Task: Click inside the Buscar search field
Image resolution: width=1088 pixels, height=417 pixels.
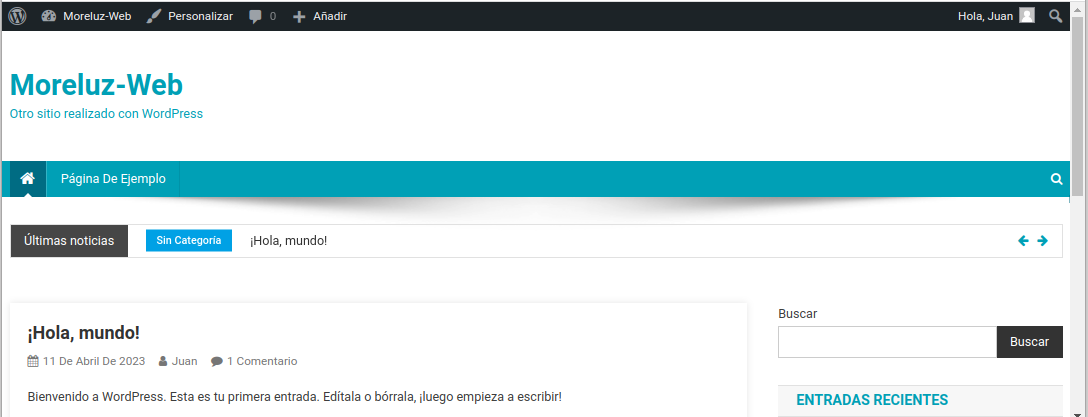Action: [887, 342]
